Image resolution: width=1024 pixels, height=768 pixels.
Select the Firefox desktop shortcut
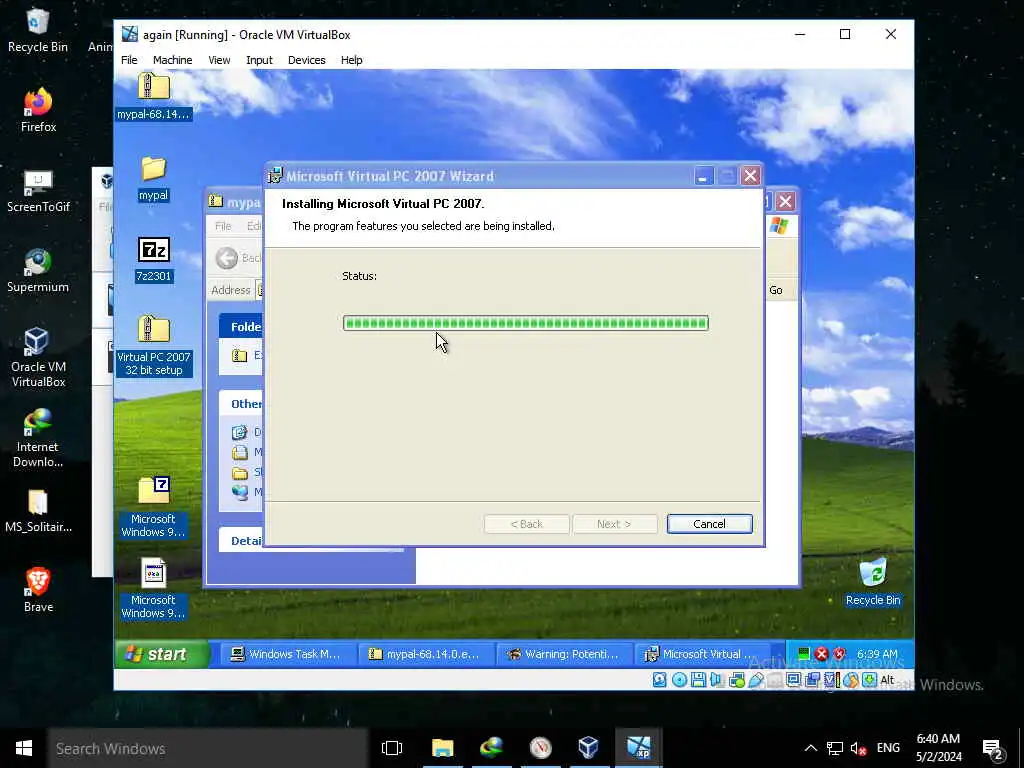[x=38, y=110]
